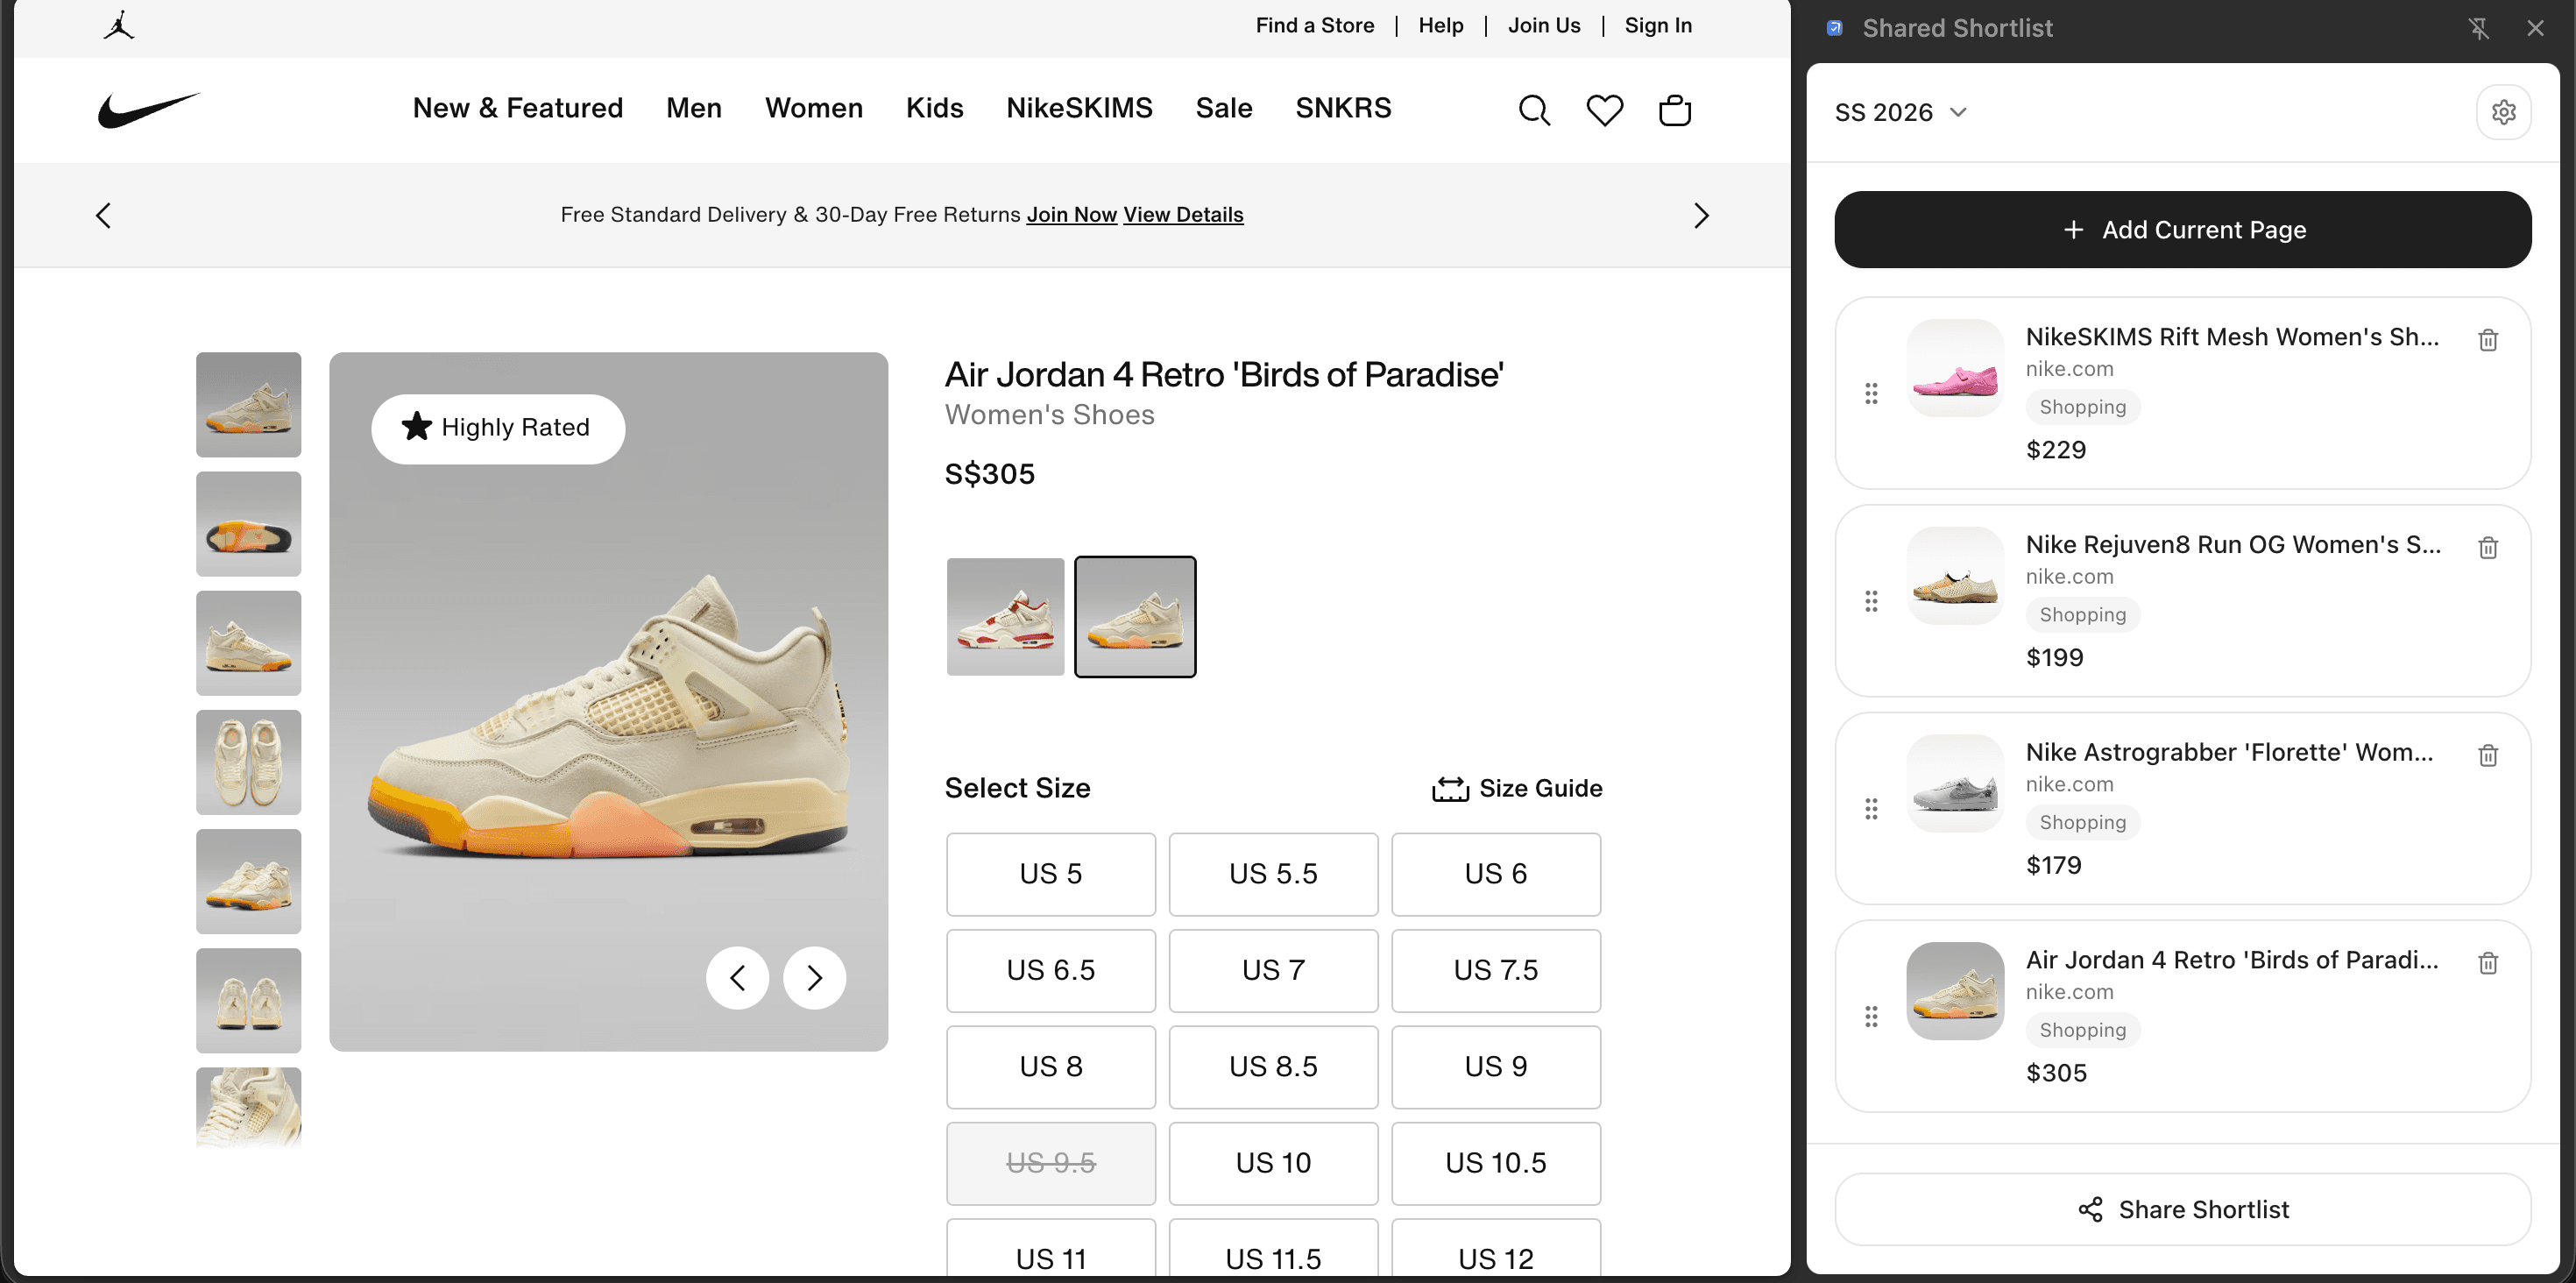Open Shared Shortlist settings gear
2576x1283 pixels.
tap(2503, 112)
